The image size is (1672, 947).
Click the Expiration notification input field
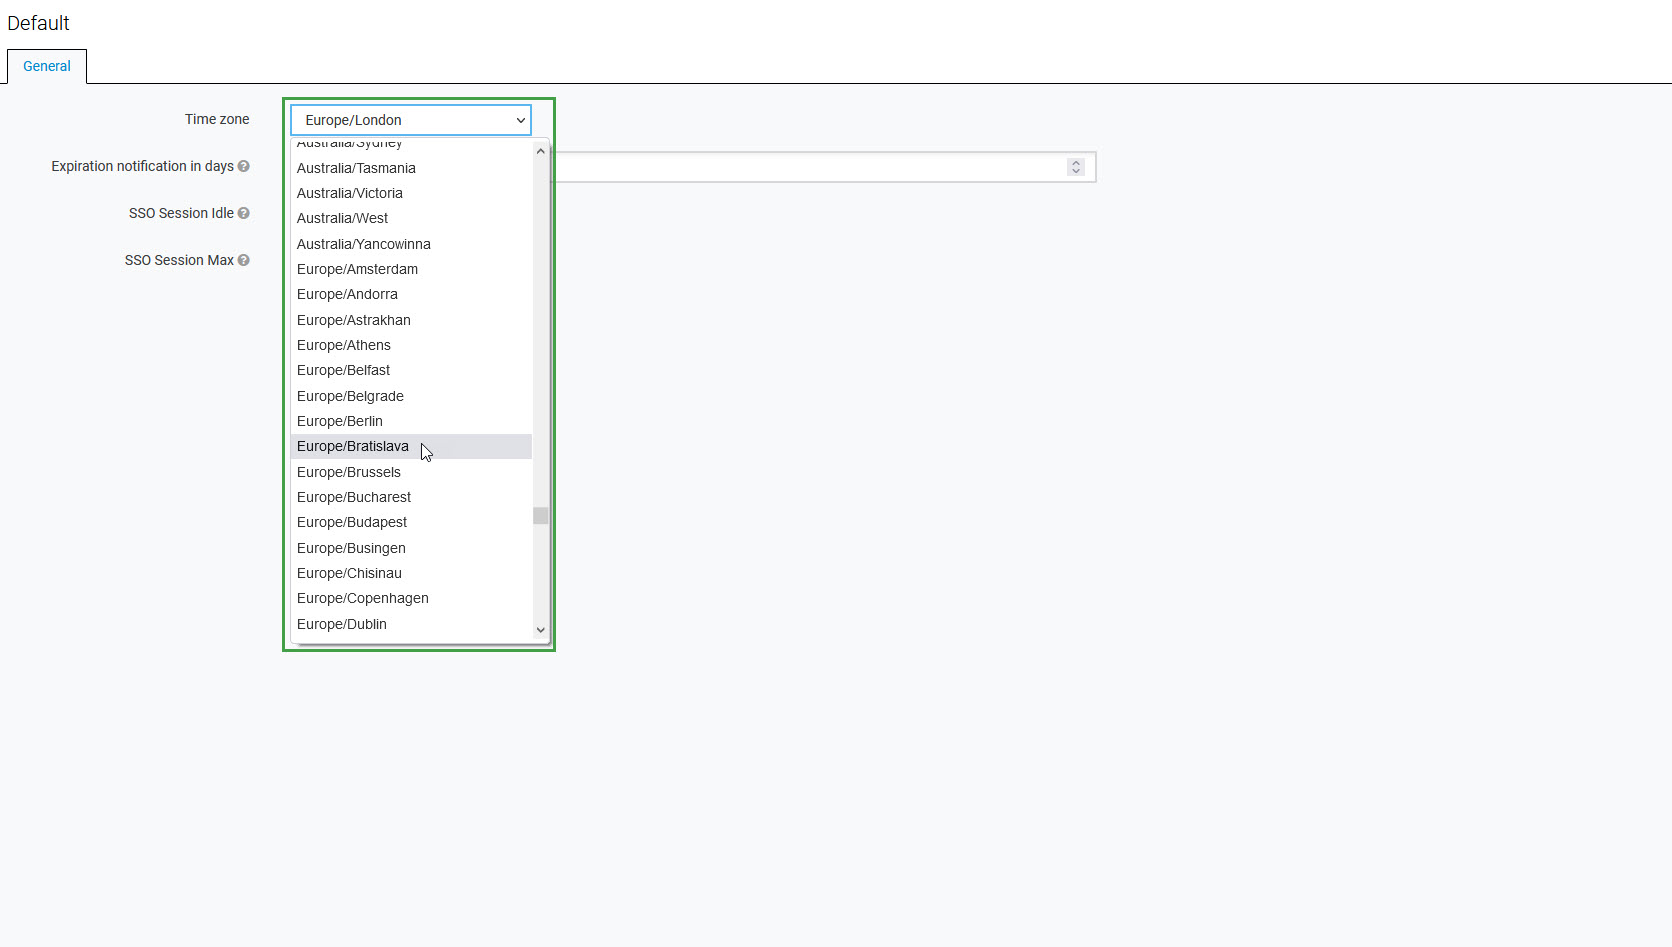click(x=810, y=167)
